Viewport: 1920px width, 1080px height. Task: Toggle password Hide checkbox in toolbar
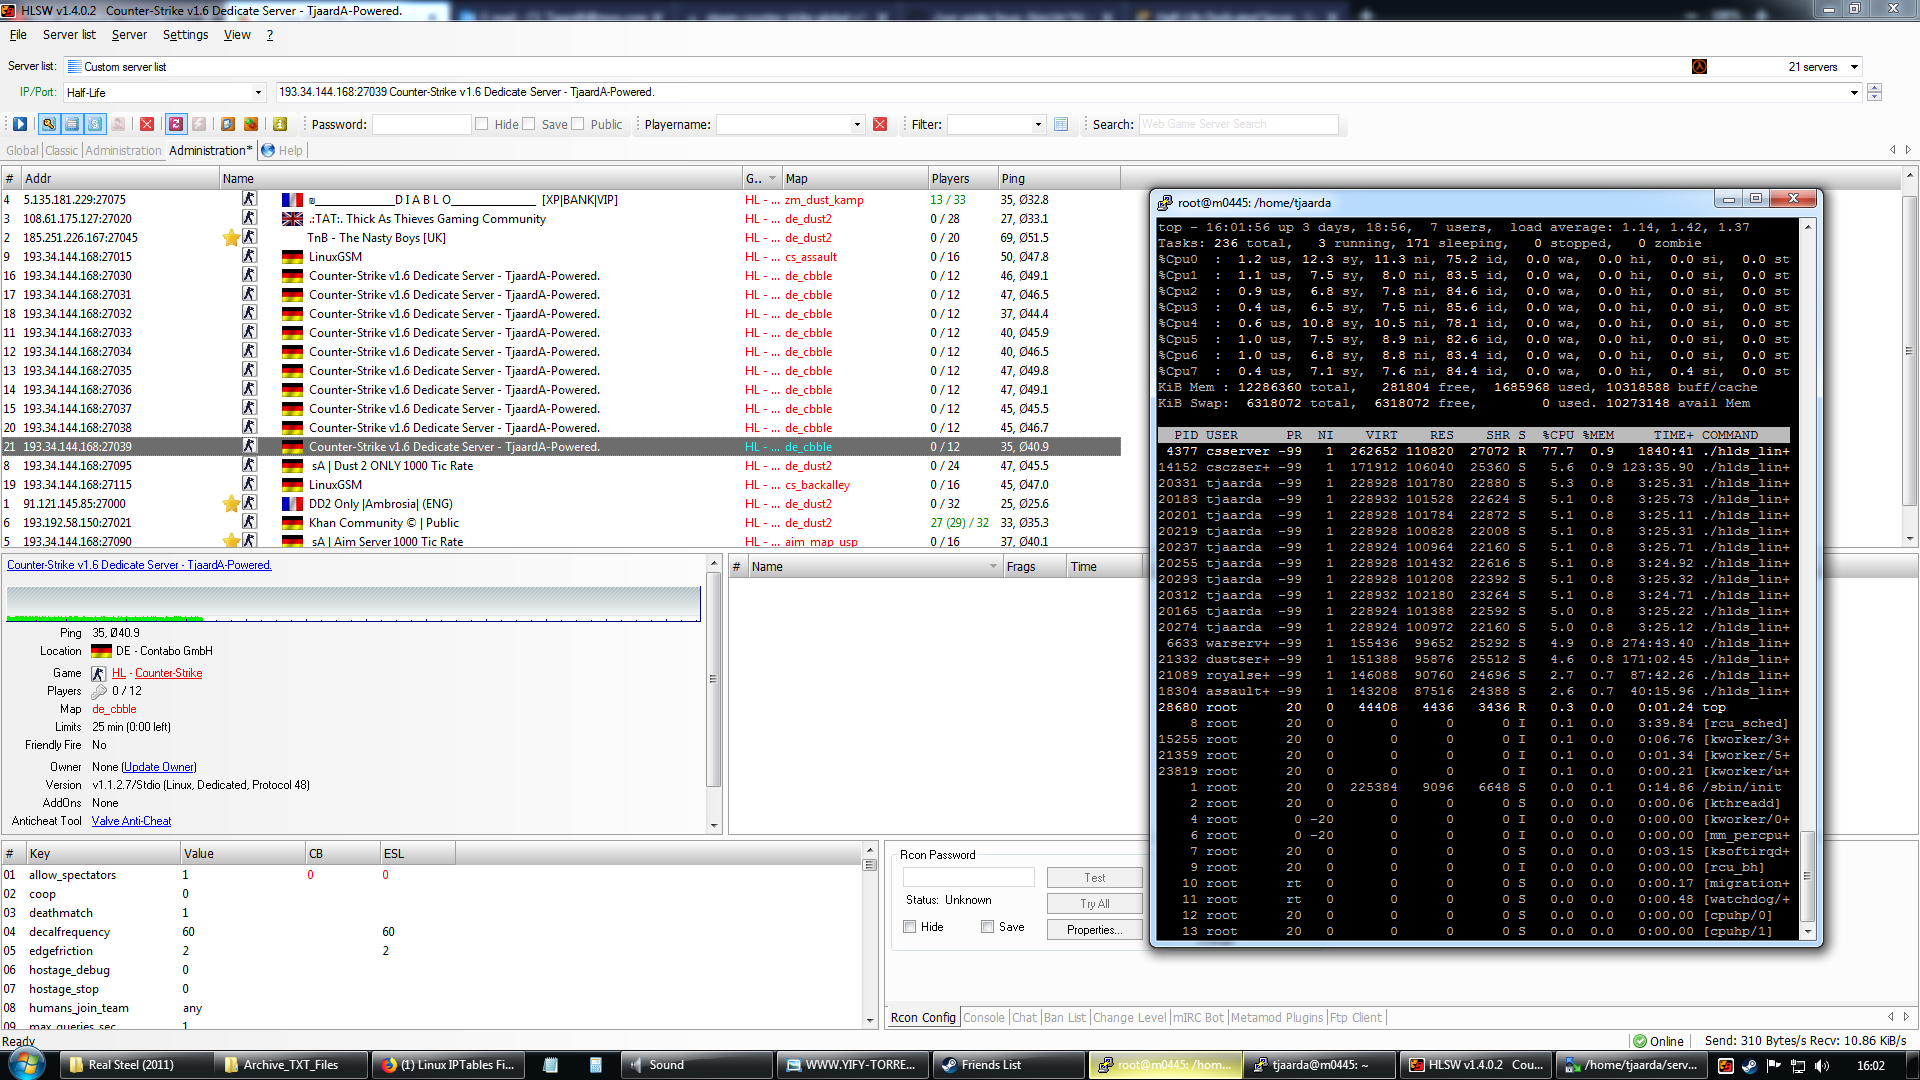pos(482,124)
